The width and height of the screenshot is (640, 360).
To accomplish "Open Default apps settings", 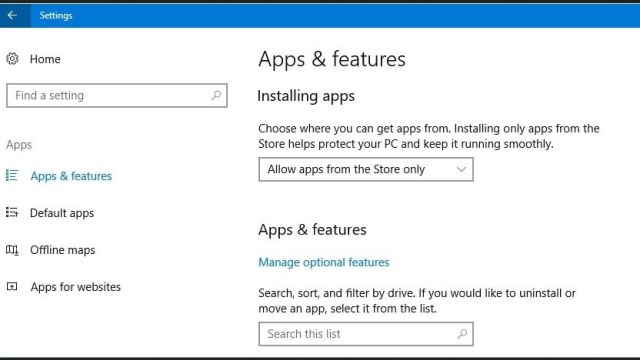I will tap(62, 213).
